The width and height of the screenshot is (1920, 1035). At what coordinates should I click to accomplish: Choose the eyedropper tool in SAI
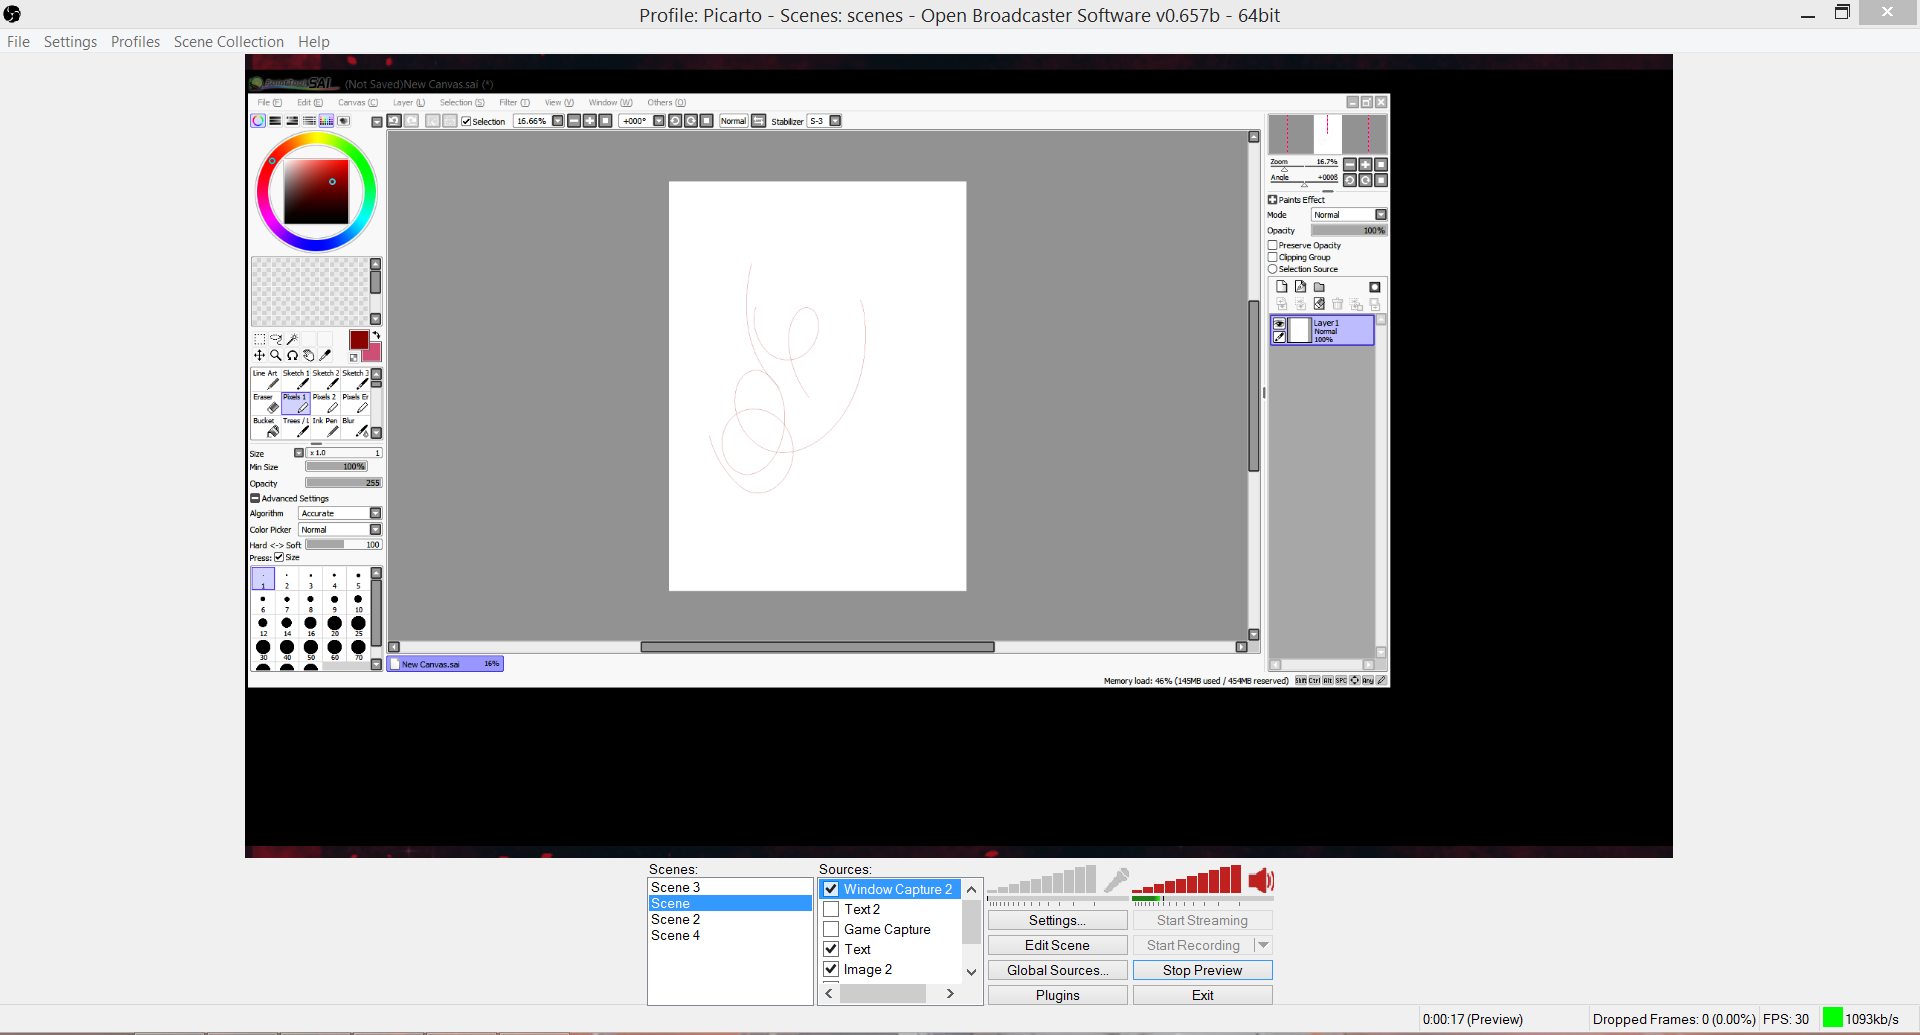click(324, 356)
